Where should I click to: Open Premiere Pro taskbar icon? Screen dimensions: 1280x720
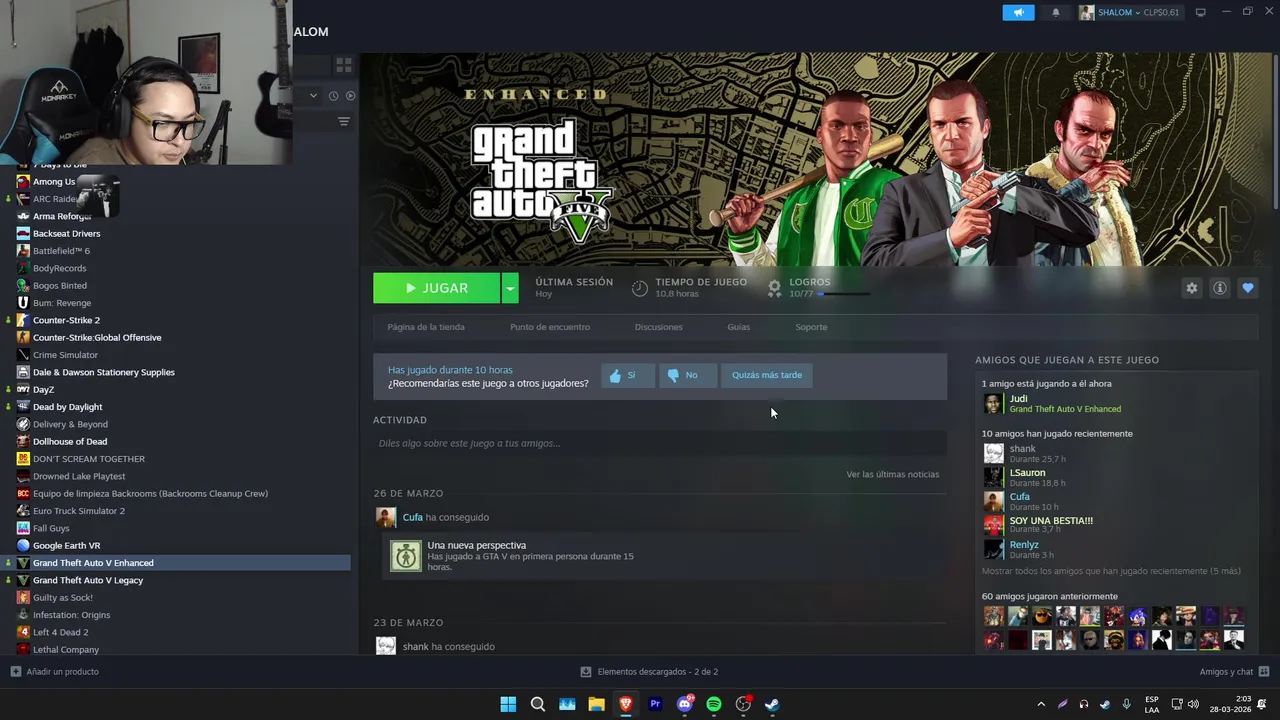(x=655, y=704)
